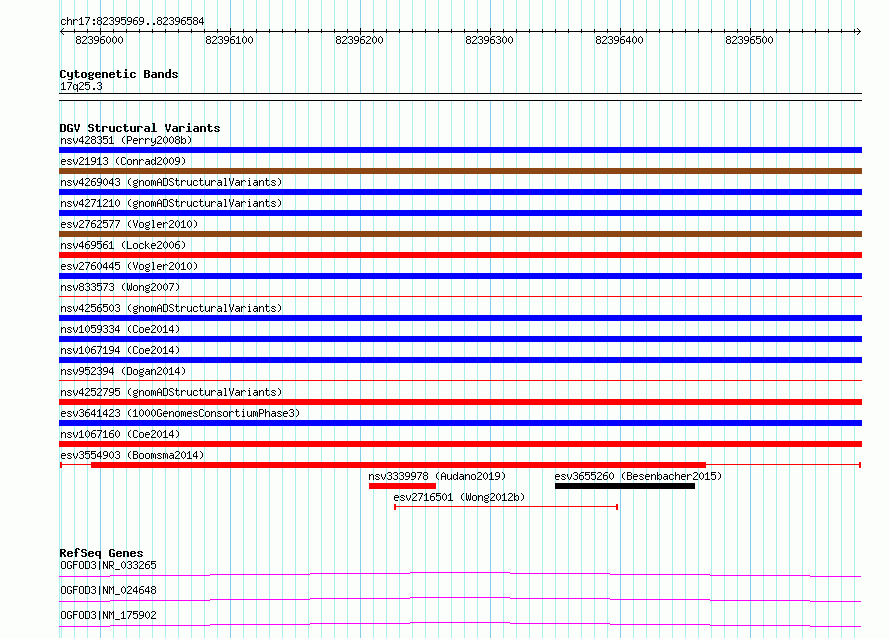
Task: Click the DGV Structural Variants track heading
Action: click(x=140, y=128)
